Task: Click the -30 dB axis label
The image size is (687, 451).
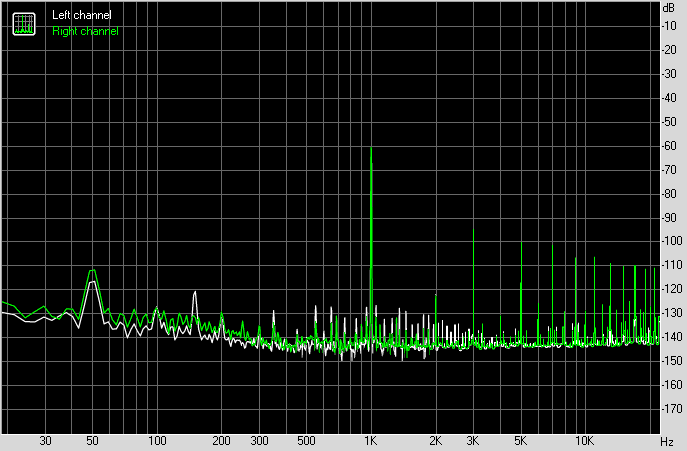Action: [669, 74]
